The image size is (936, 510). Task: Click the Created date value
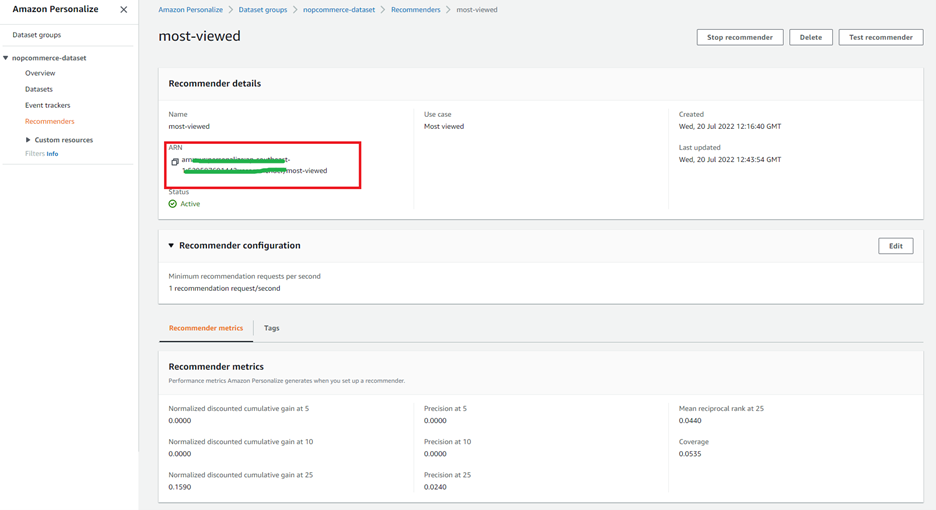pos(729,126)
